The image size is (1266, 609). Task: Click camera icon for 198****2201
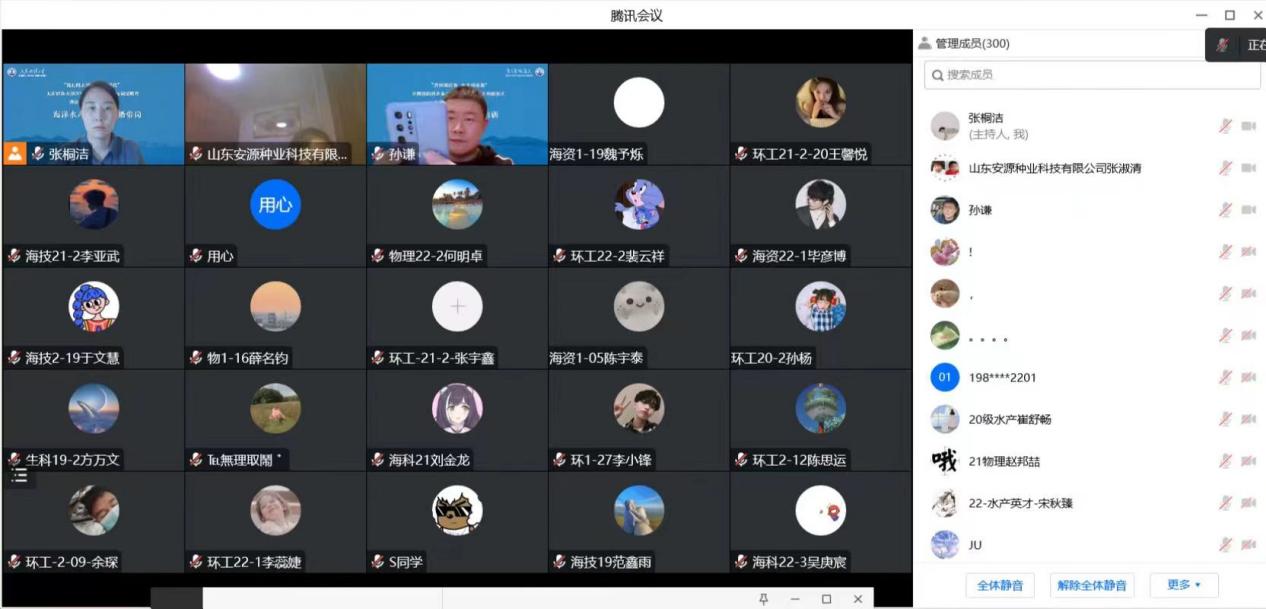1248,377
